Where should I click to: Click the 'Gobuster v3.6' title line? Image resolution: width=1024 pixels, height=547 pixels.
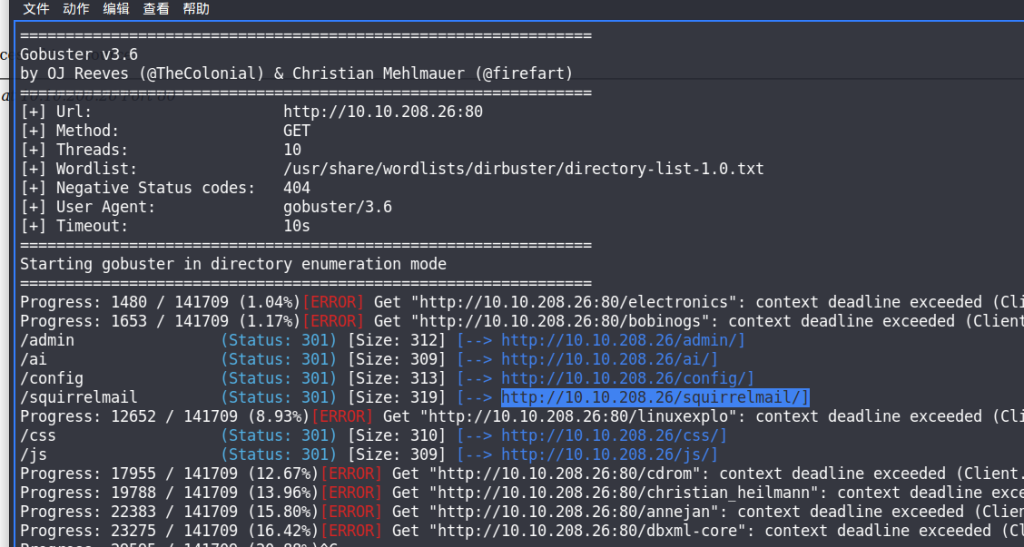(x=79, y=54)
